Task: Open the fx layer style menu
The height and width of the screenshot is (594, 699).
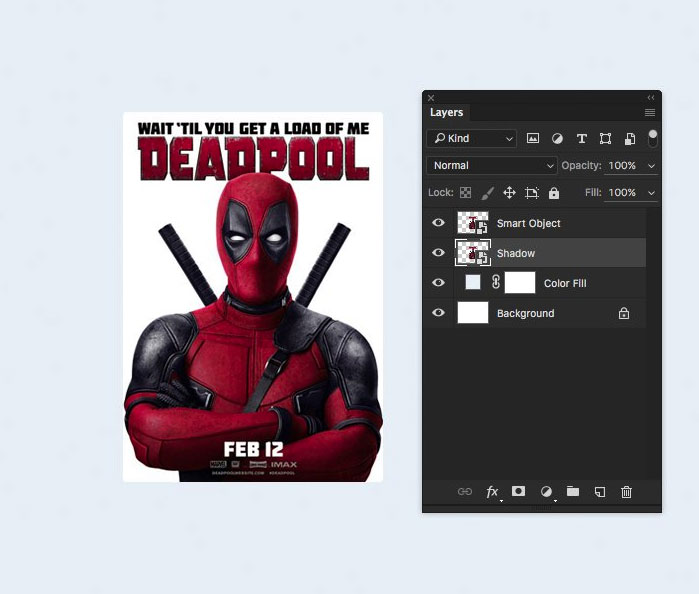Action: coord(492,491)
